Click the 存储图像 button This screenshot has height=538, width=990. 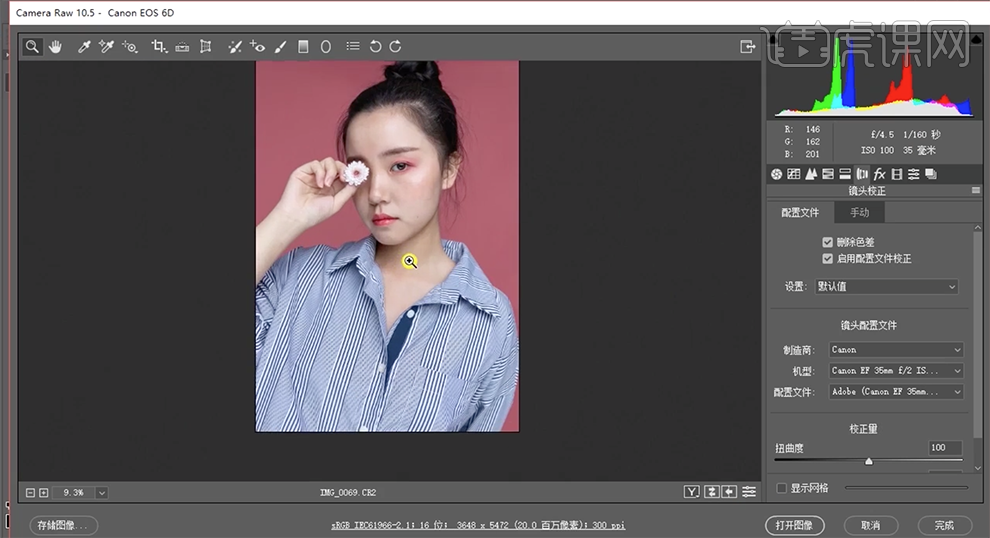(x=64, y=525)
